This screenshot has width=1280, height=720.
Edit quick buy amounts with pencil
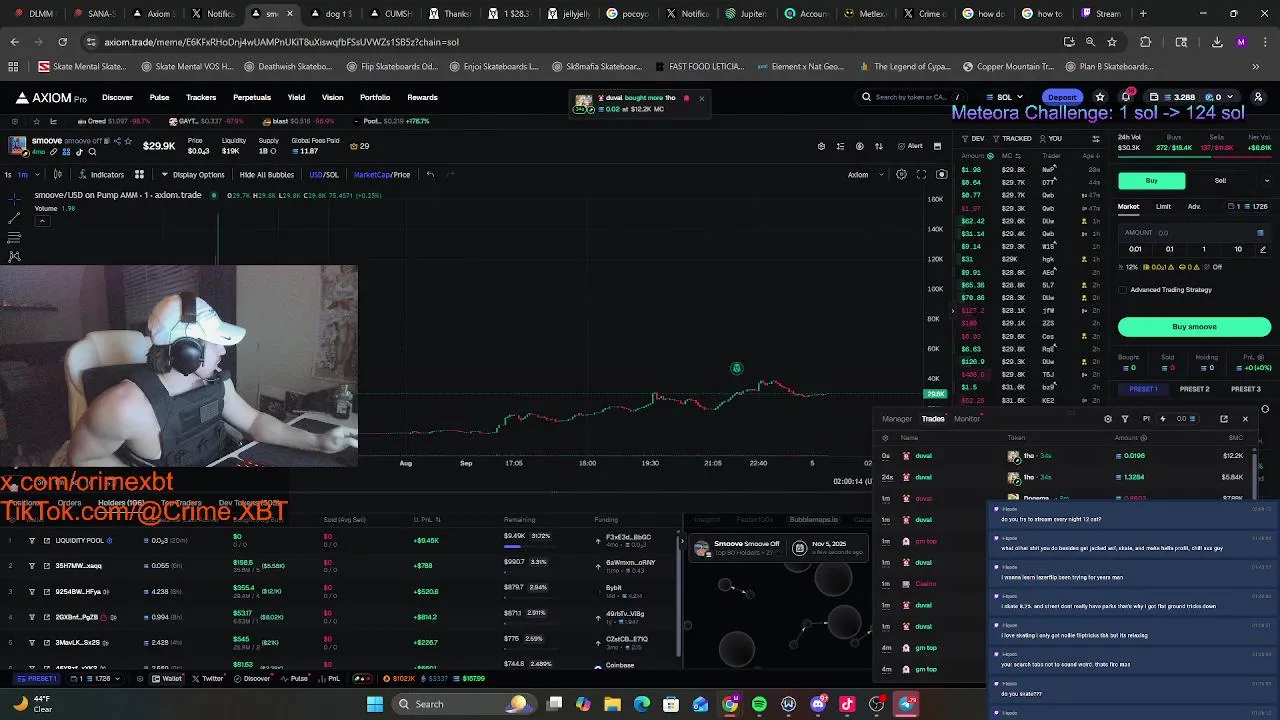(1262, 249)
